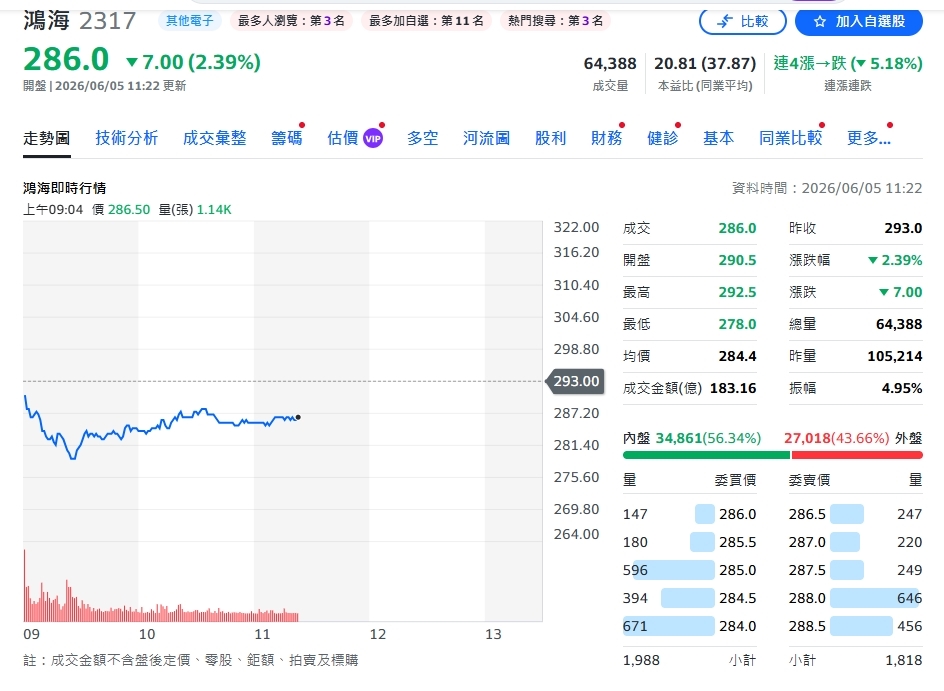Screen dimensions: 944x691
Task: Click the 成交量 value 64,388
Action: click(x=610, y=63)
